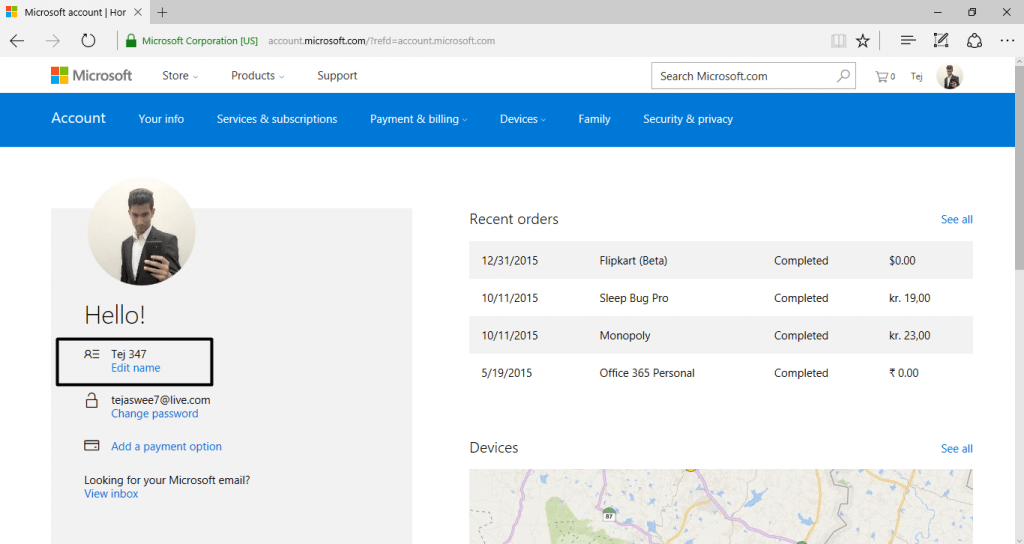Click the payment card icon
The height and width of the screenshot is (544, 1024).
coord(91,445)
